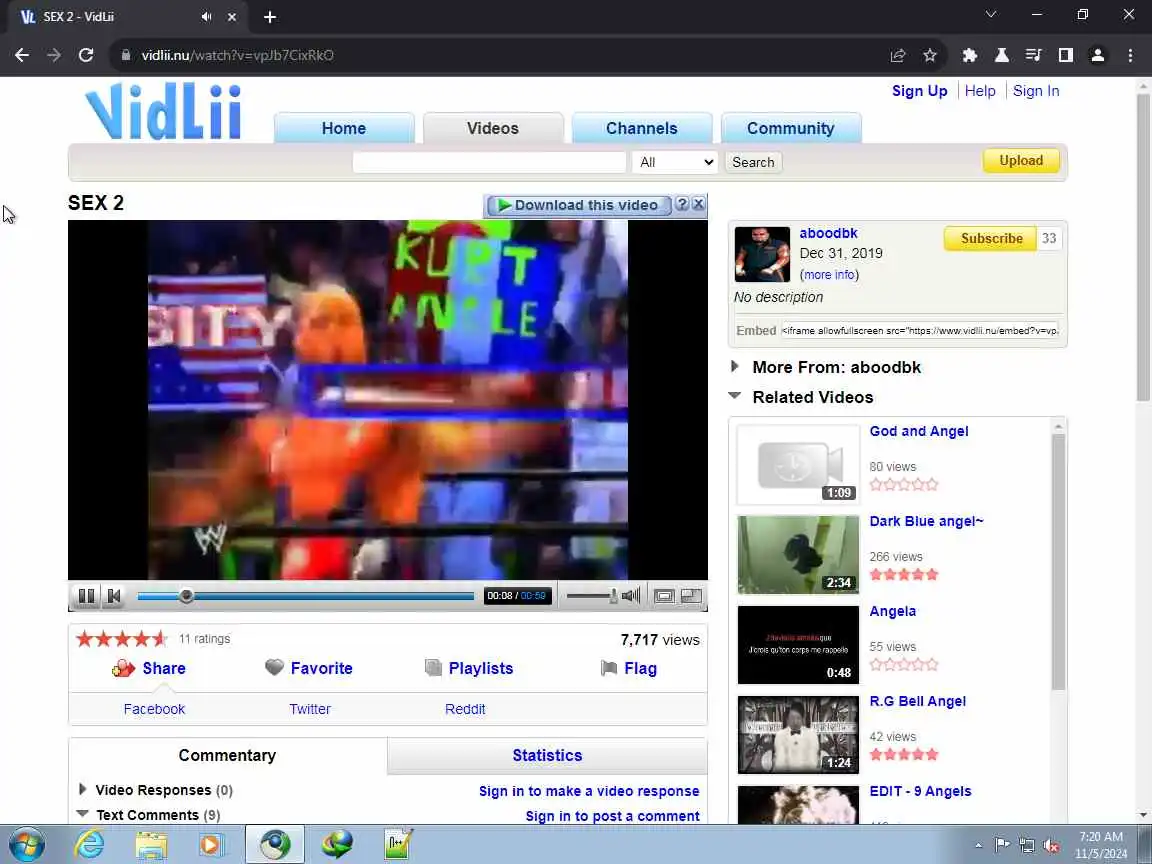Show more info about the video
The width and height of the screenshot is (1152, 864).
(x=829, y=275)
